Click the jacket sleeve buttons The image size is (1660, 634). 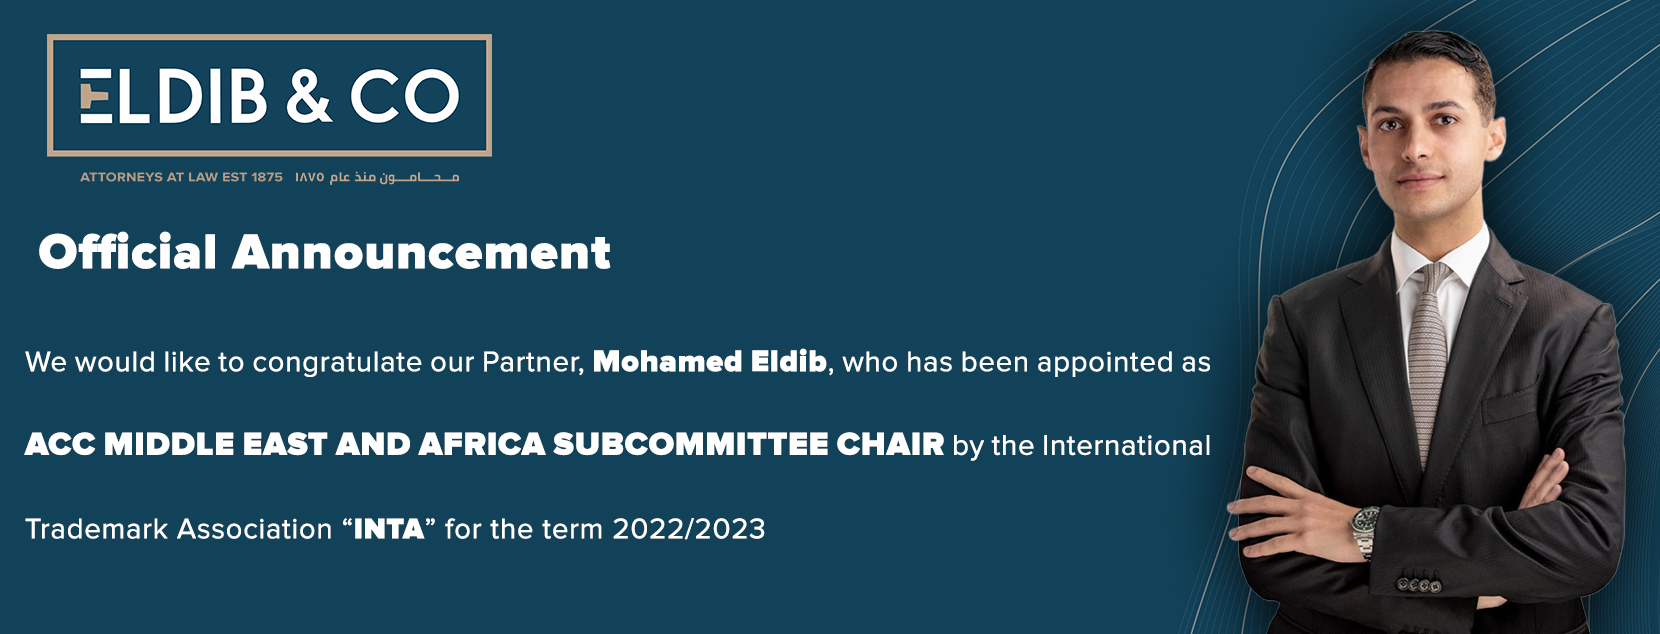(1419, 583)
